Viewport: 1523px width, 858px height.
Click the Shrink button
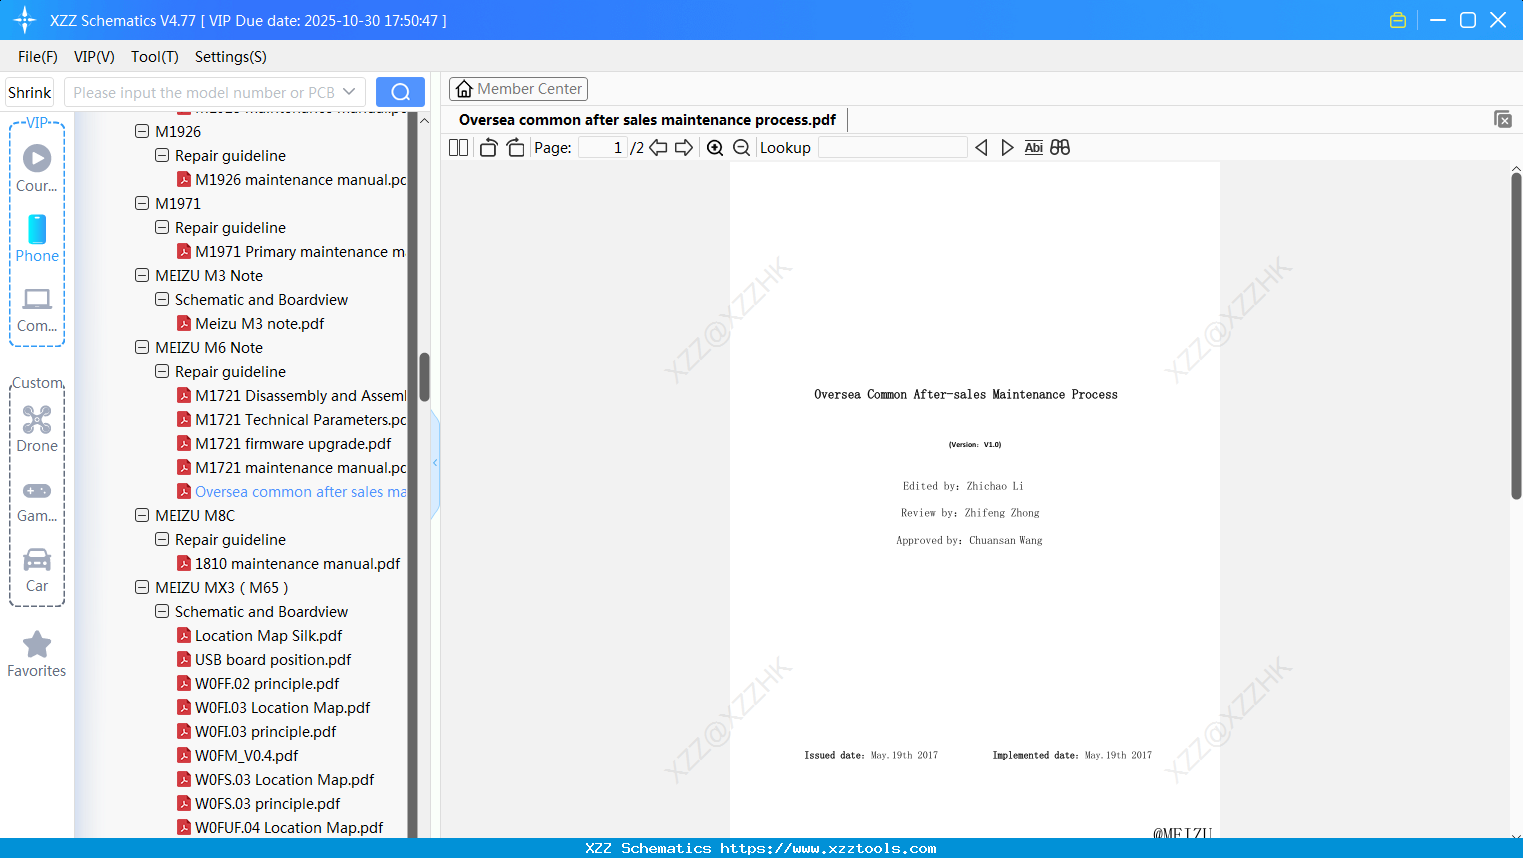[x=30, y=92]
